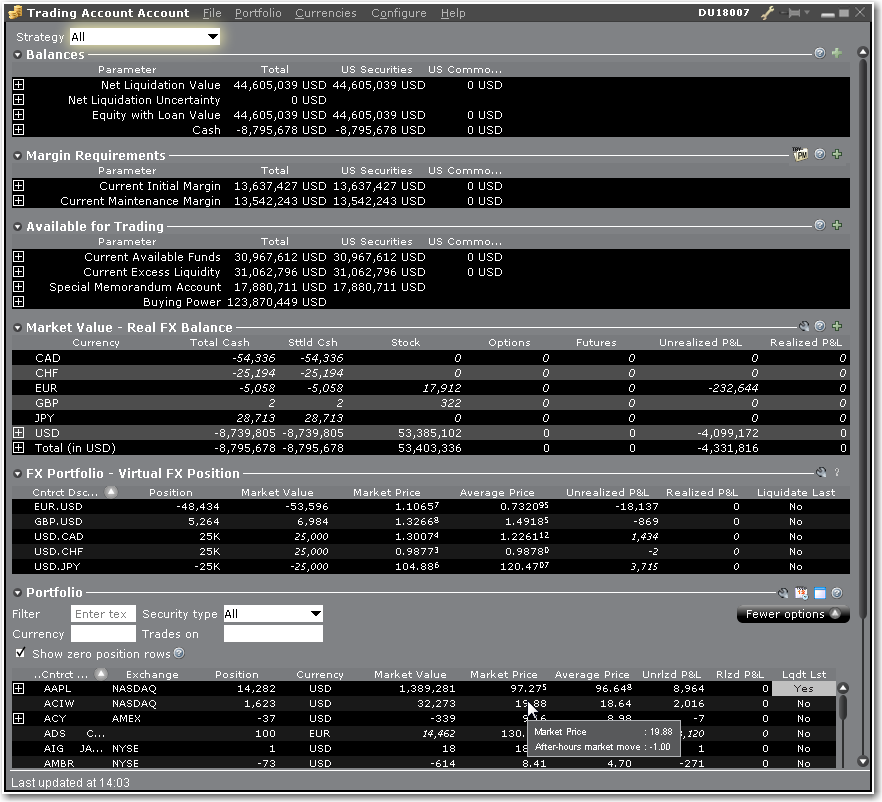Collapse the Market Value section
This screenshot has width=882, height=802.
17,328
